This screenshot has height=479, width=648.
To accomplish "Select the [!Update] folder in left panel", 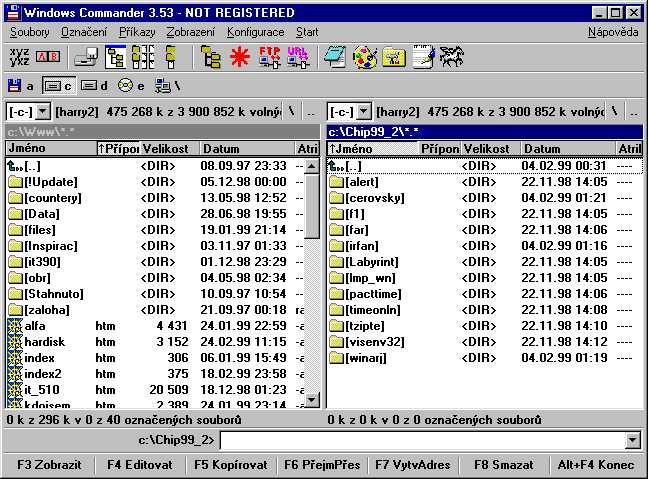I will coord(156,182).
